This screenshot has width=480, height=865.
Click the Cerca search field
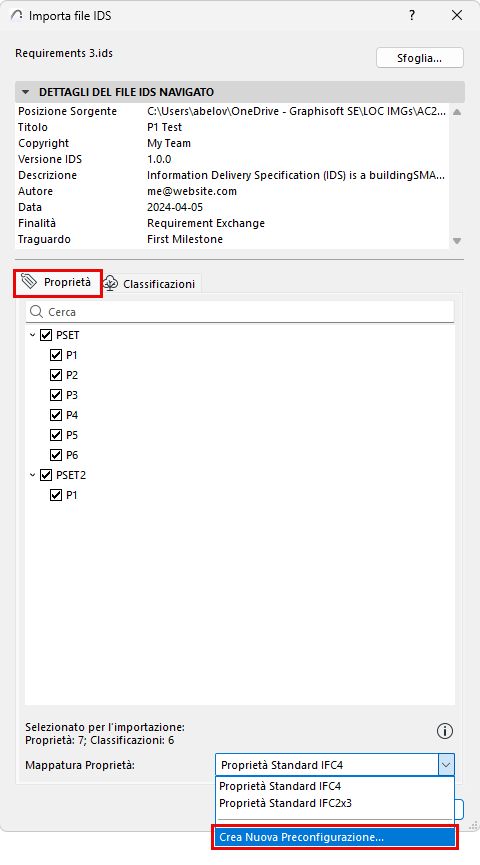pyautogui.click(x=239, y=312)
